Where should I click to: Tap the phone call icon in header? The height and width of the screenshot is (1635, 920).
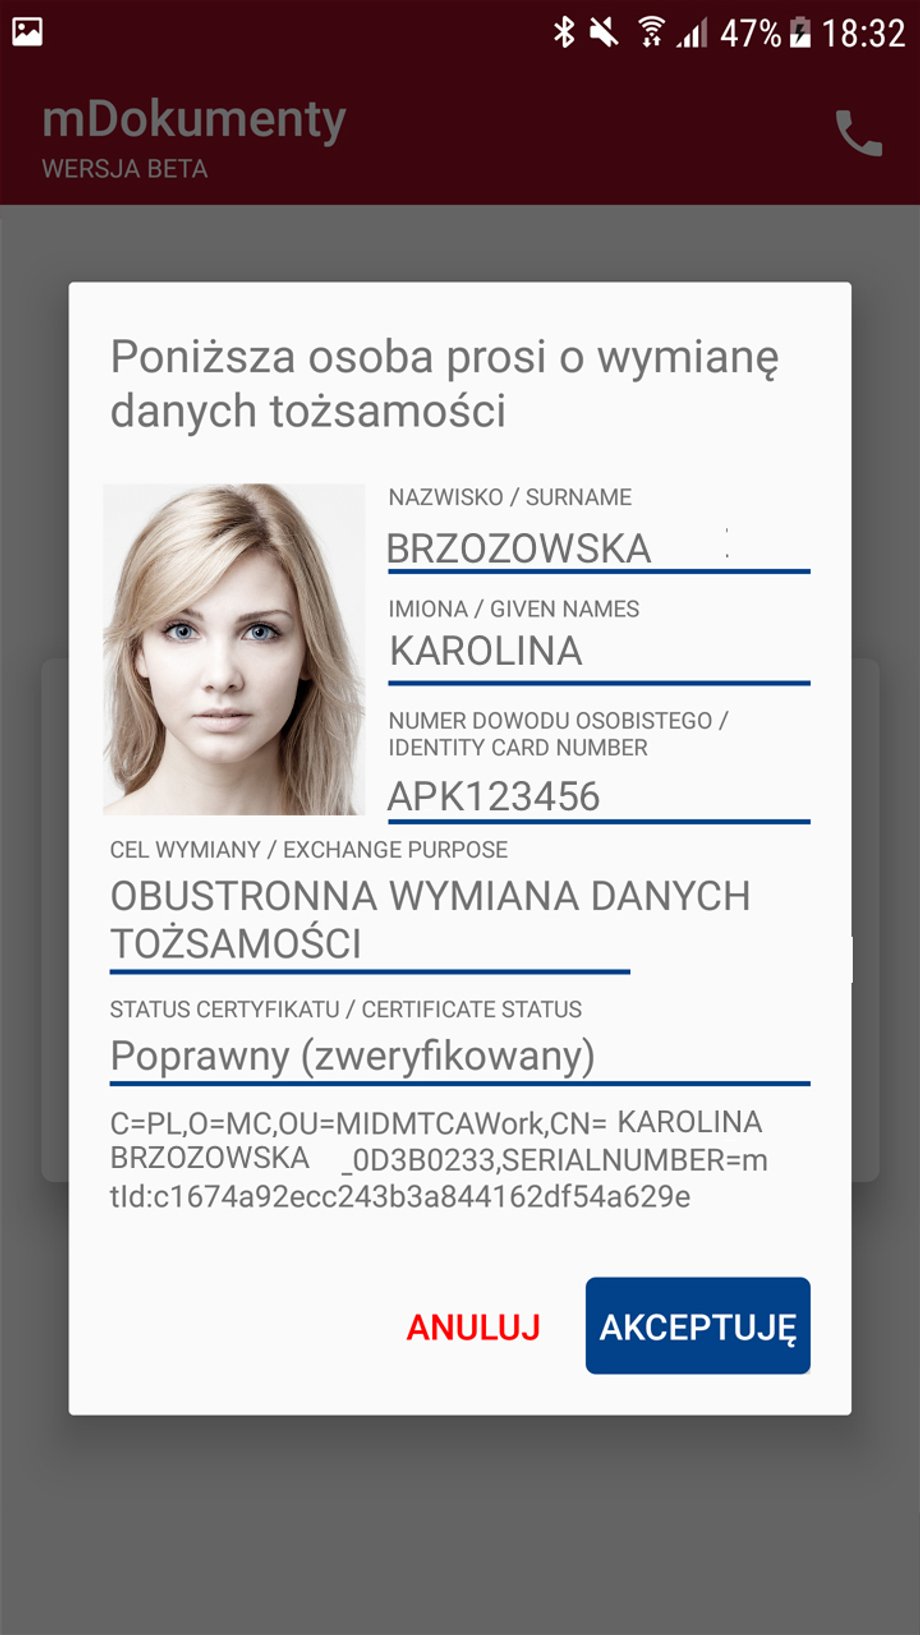point(858,133)
